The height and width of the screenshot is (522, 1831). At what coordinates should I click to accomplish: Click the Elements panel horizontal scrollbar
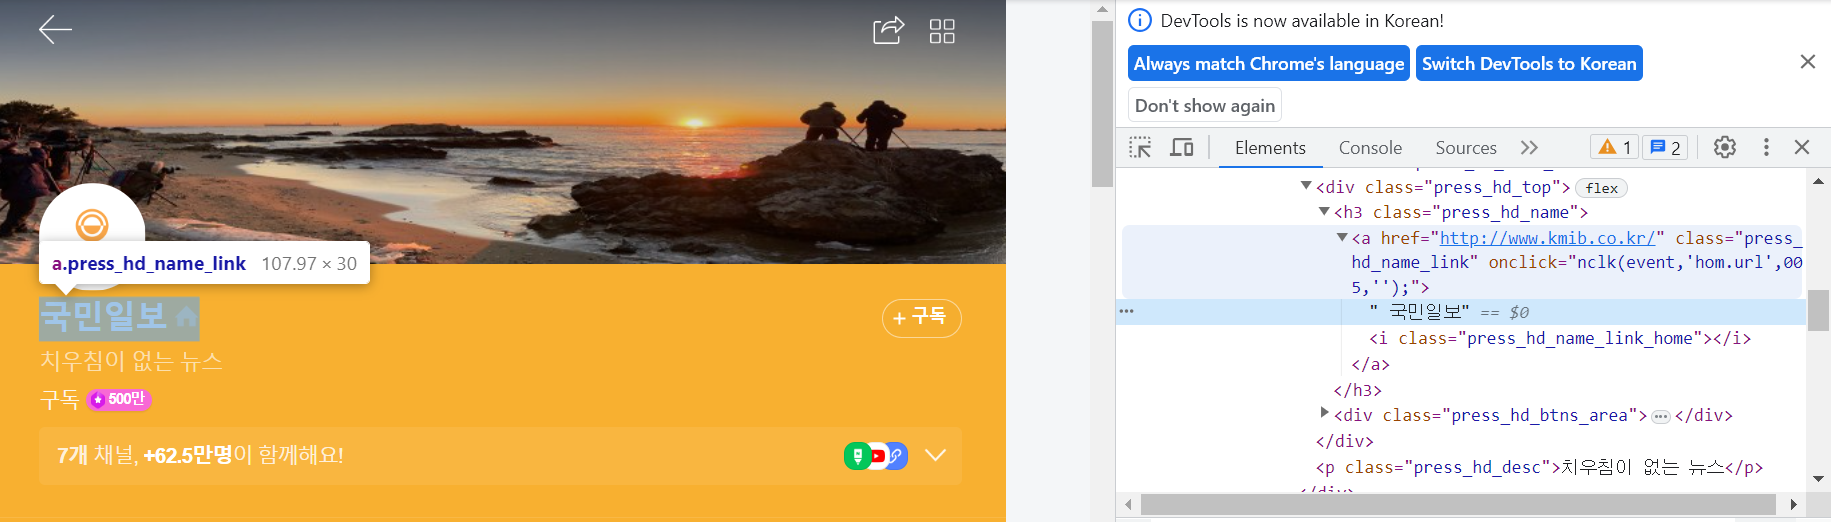[x=1458, y=504]
